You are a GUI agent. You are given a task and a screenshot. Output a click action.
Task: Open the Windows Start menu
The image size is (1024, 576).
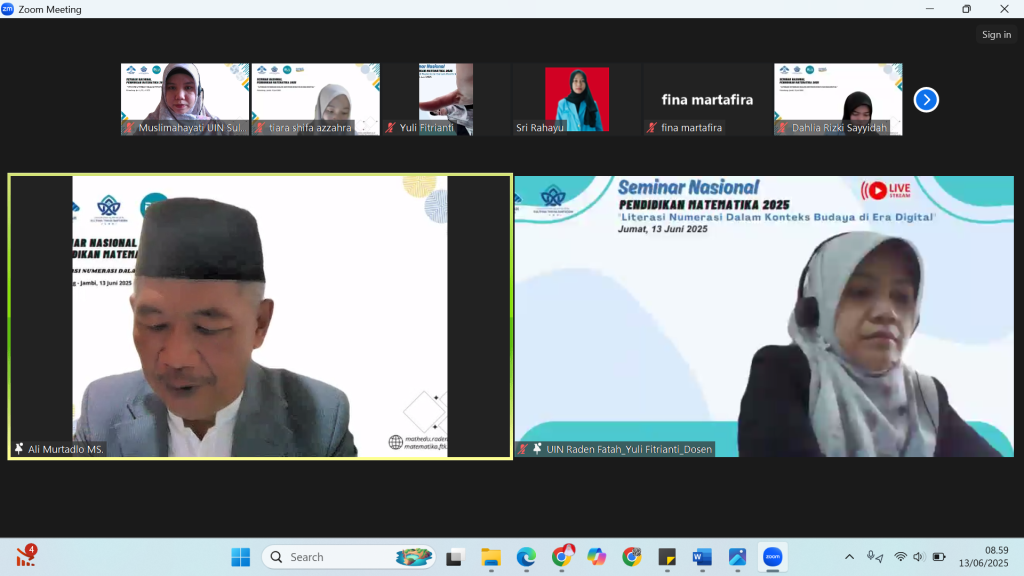[241, 557]
